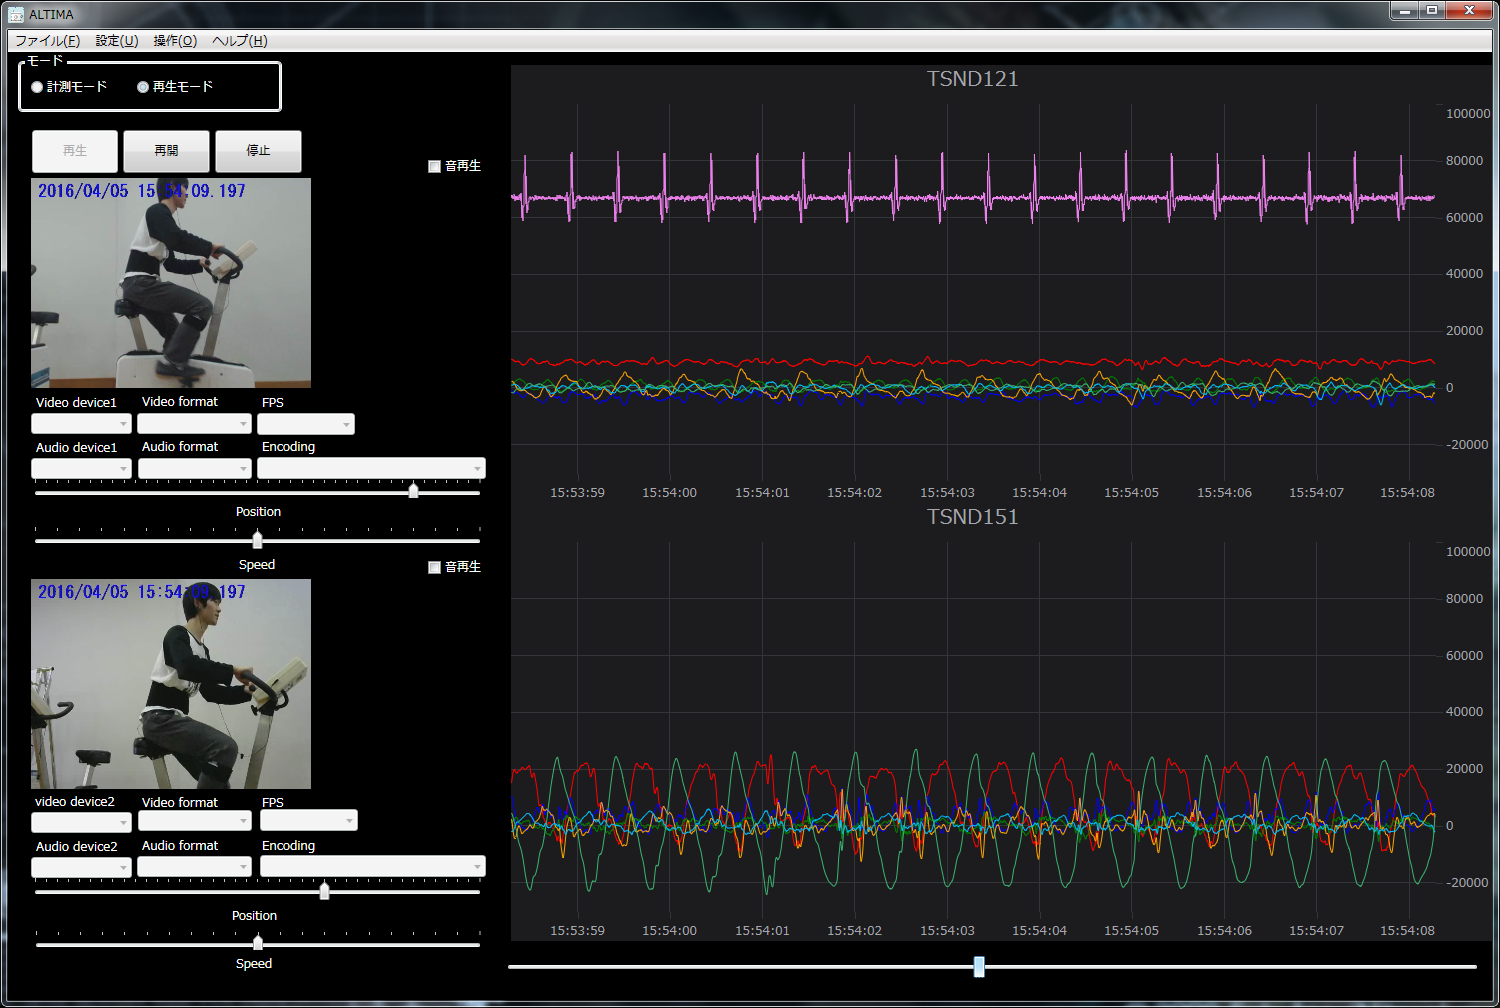Click the graph timeline slider handle
The height and width of the screenshot is (1008, 1500).
tap(979, 966)
